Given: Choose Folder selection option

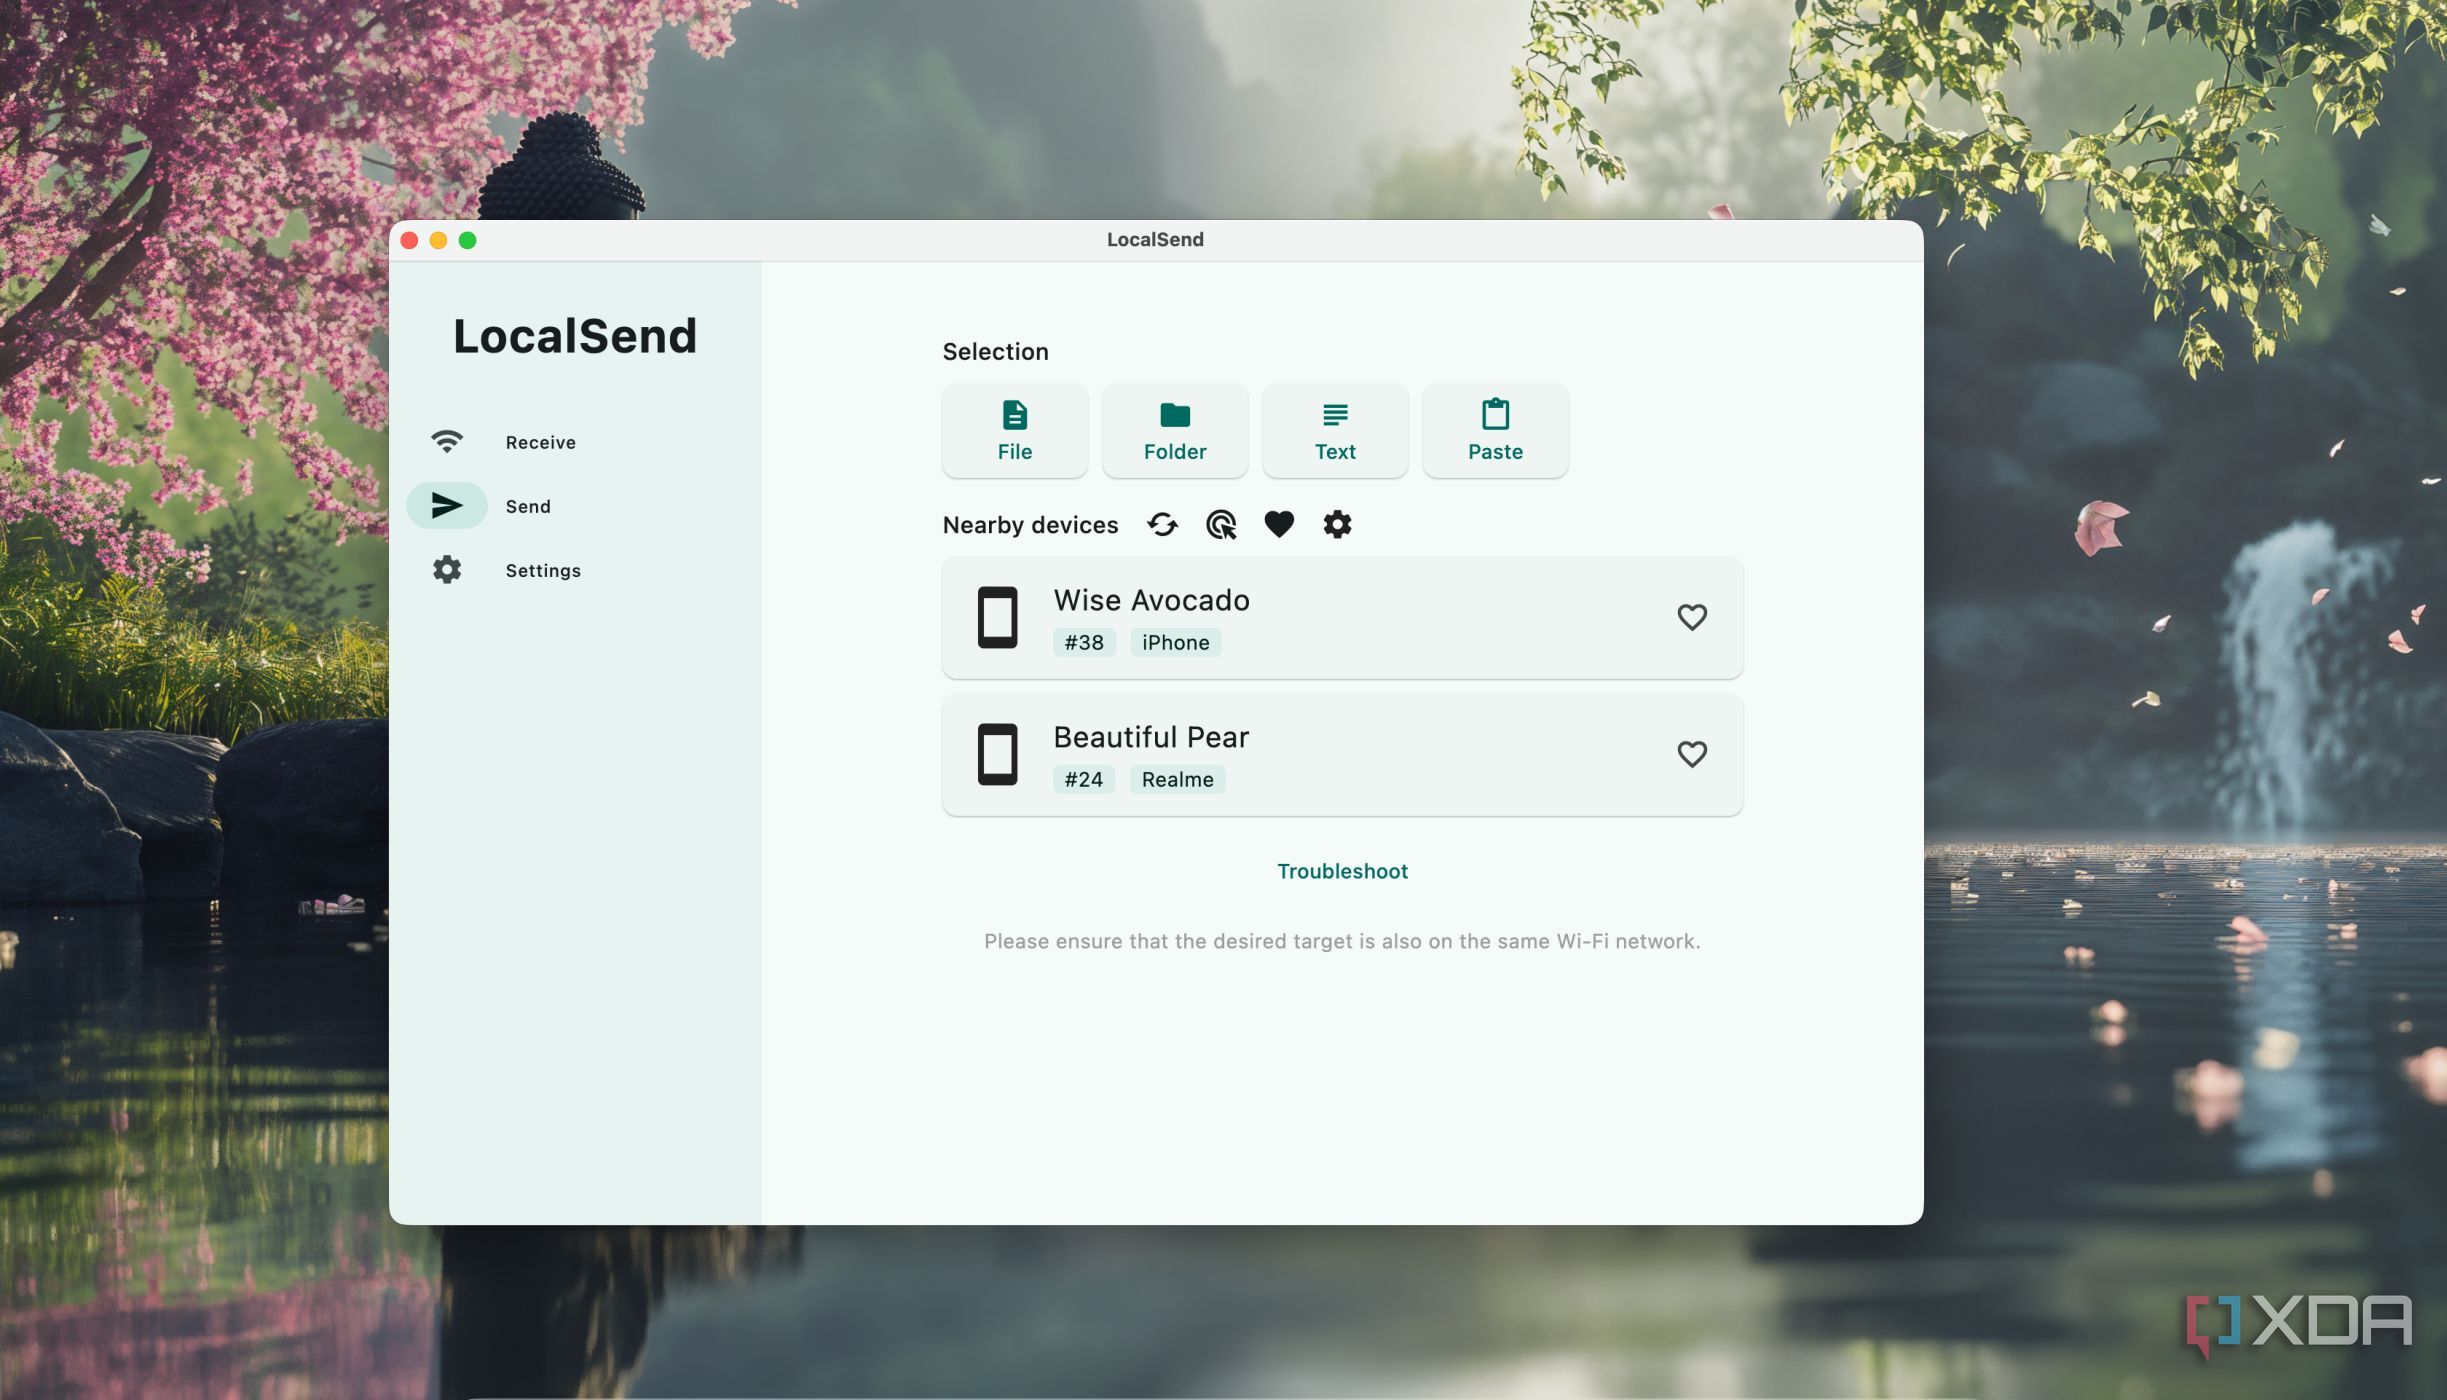Looking at the screenshot, I should click(x=1174, y=431).
